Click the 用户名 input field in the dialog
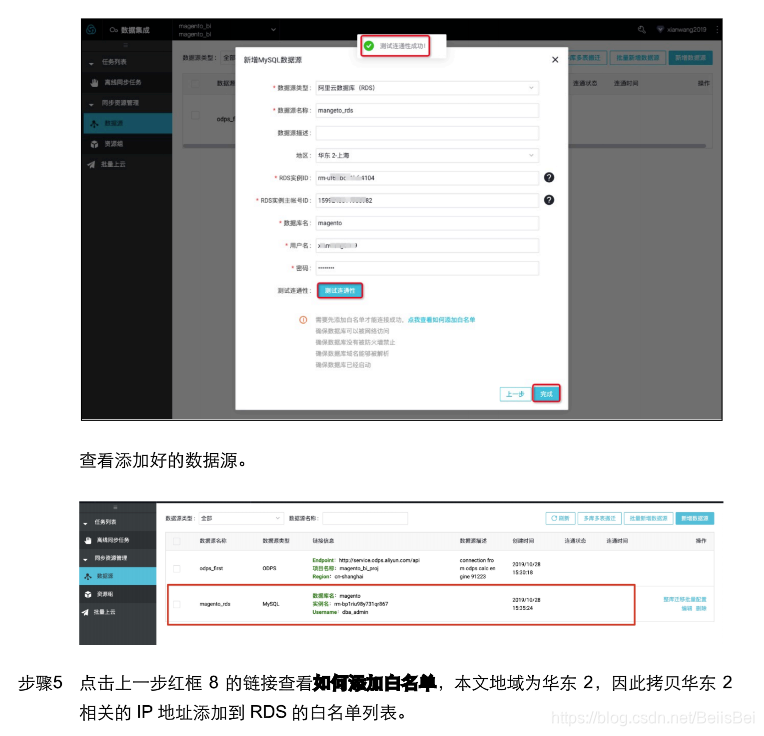Screen dimensions: 764x736 [427, 245]
